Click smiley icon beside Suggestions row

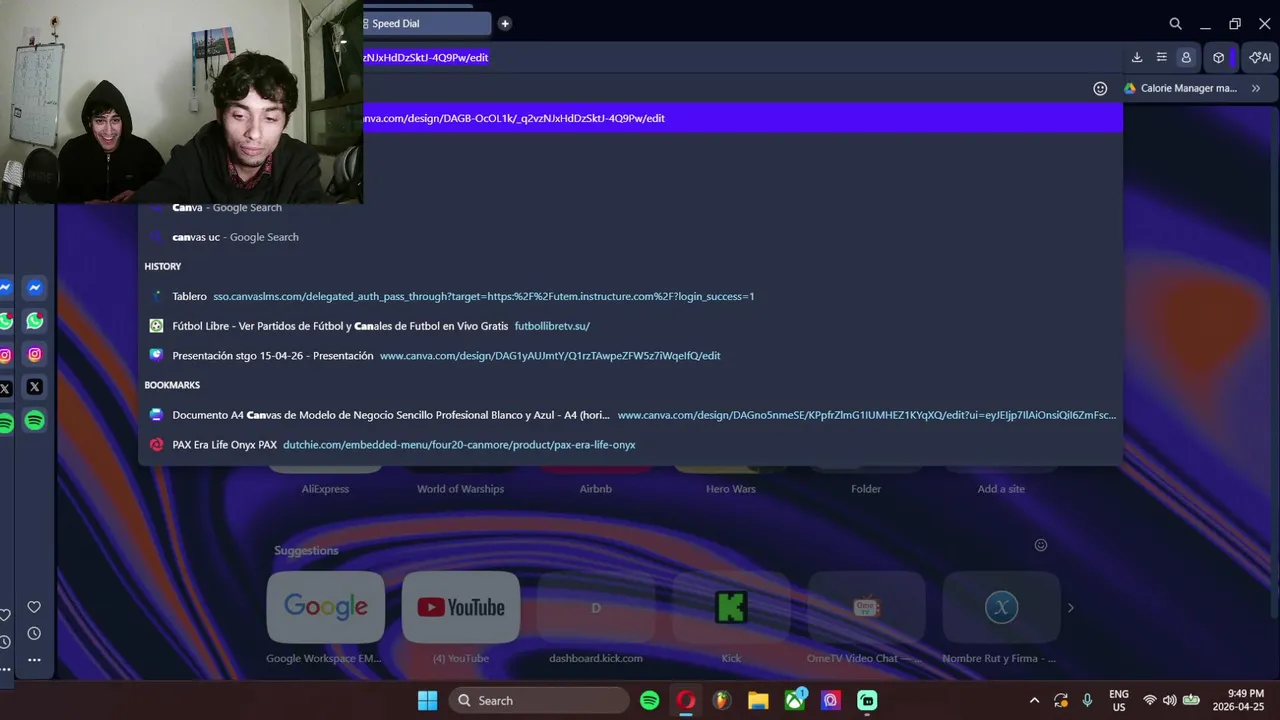pos(1041,545)
